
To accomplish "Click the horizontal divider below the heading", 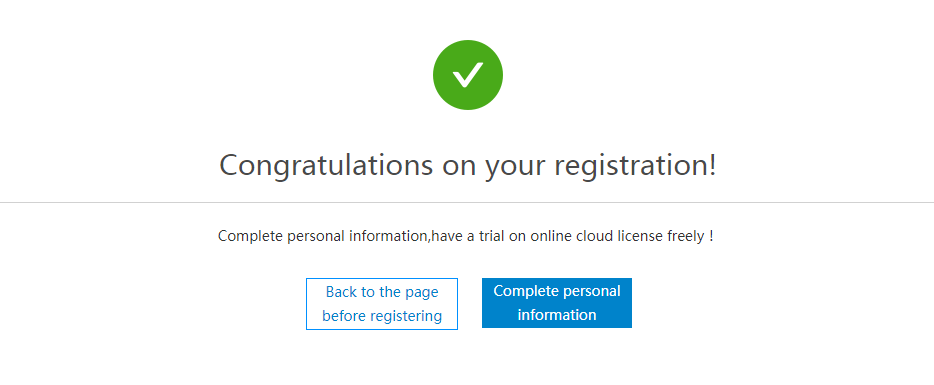I will pos(467,203).
